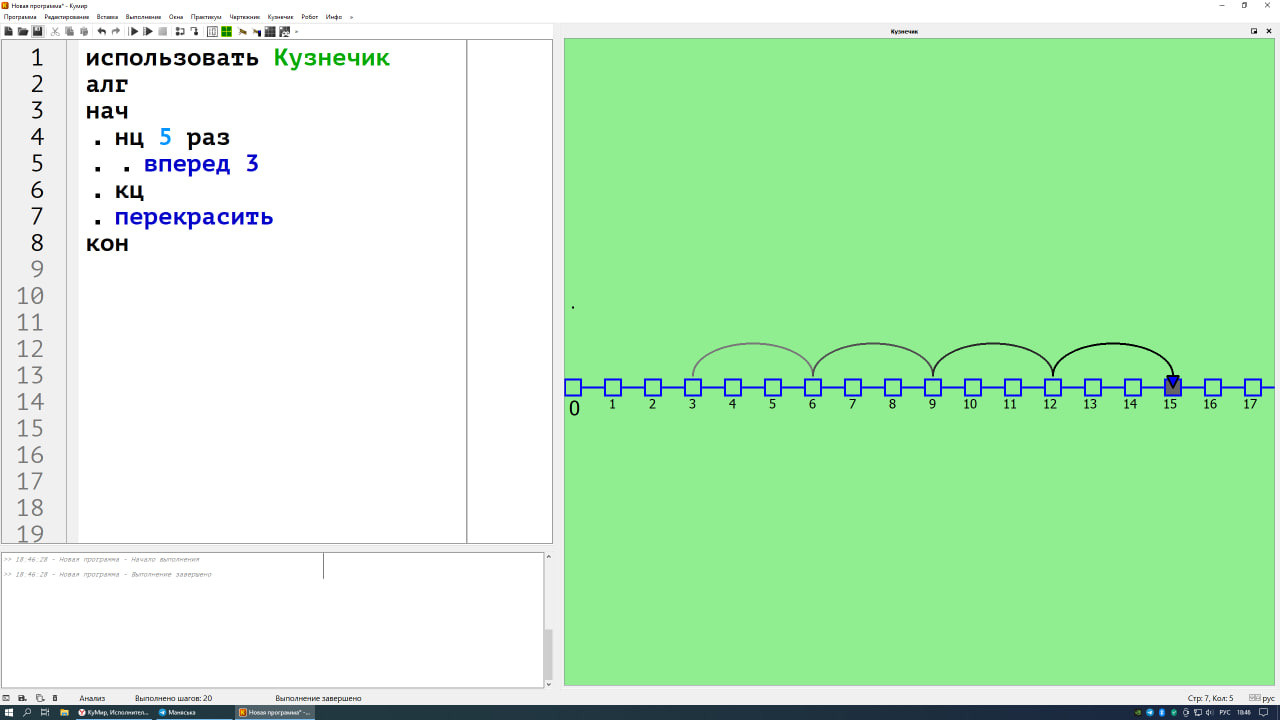
Task: Open the Программа menu
Action: (x=20, y=17)
